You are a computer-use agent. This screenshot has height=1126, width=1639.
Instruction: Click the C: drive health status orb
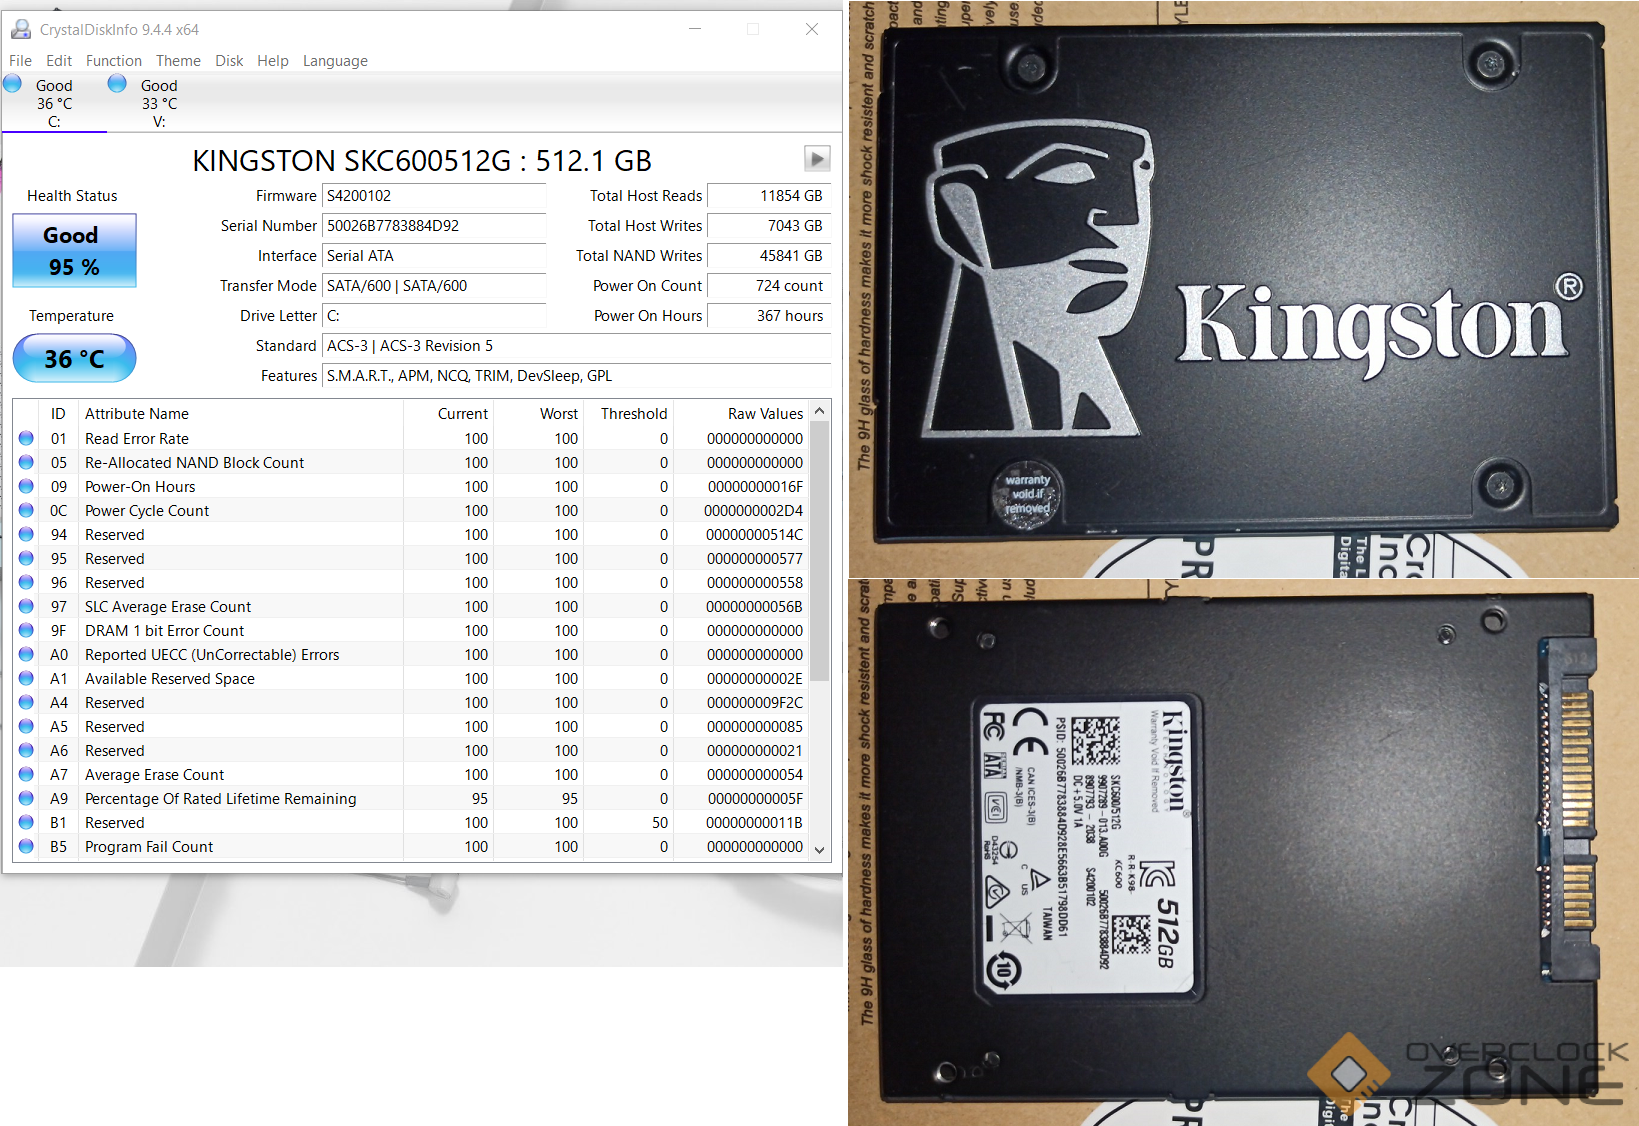pyautogui.click(x=13, y=83)
